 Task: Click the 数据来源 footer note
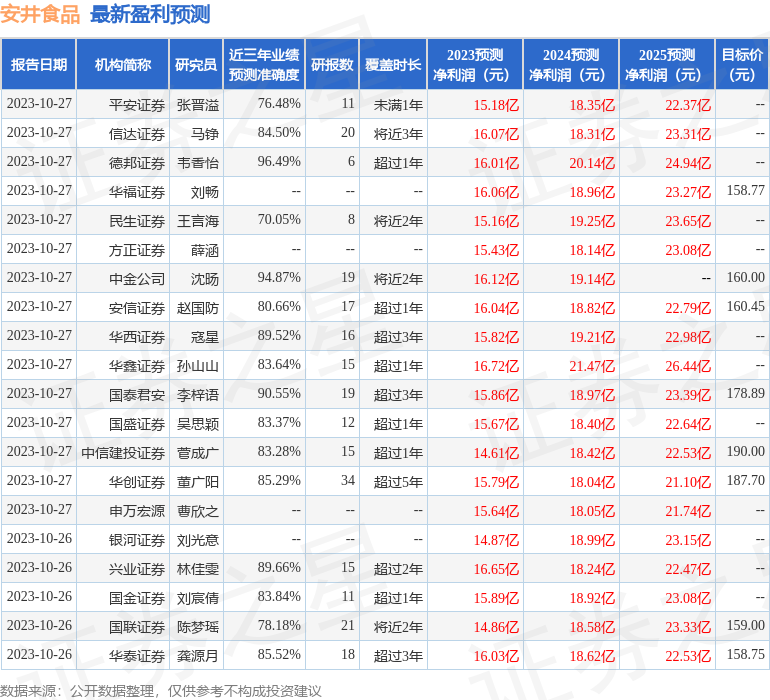point(161,691)
